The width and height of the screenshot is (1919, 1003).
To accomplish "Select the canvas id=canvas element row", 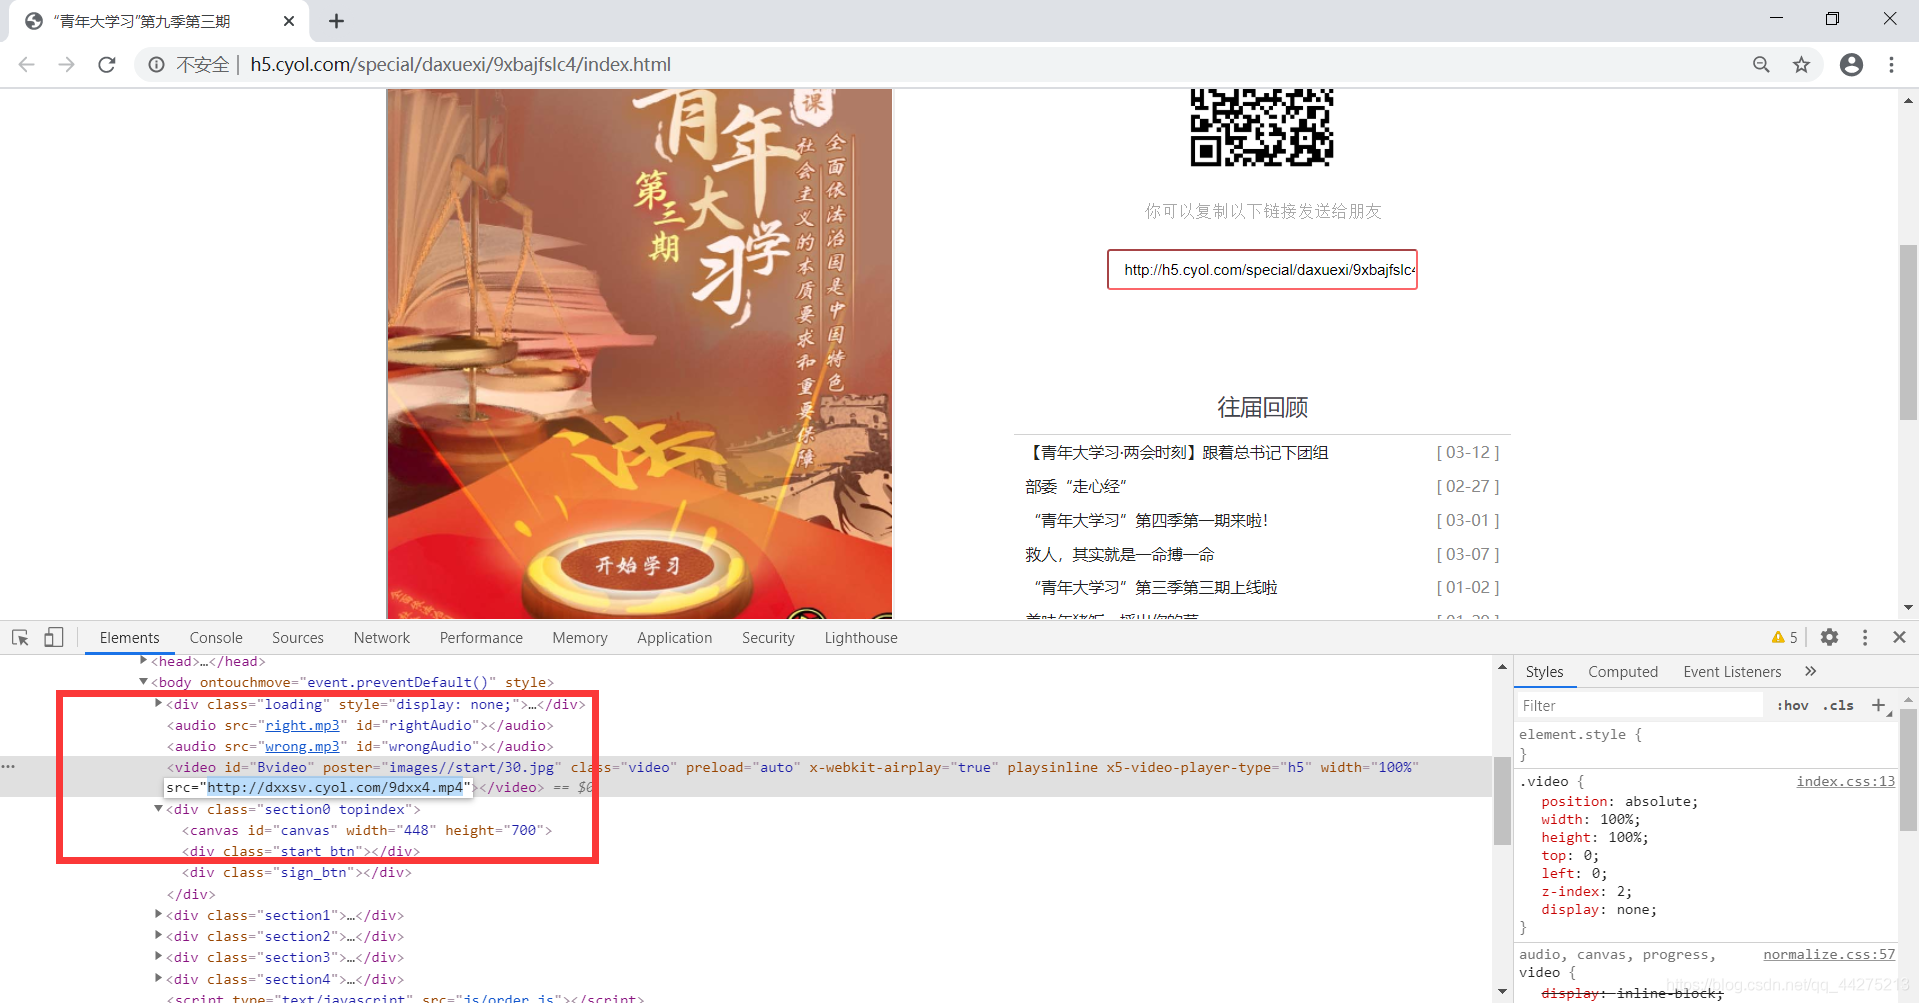I will click(x=367, y=830).
